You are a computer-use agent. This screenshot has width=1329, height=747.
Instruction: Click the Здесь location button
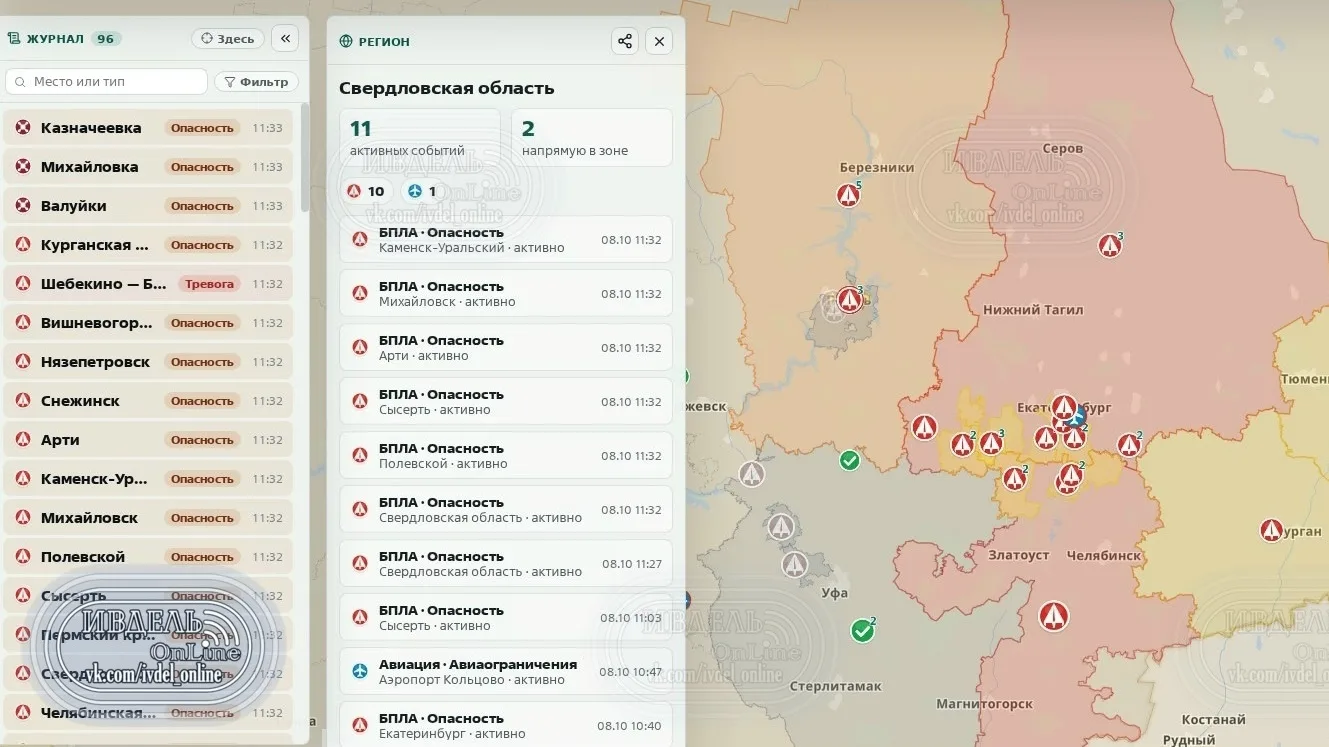228,39
